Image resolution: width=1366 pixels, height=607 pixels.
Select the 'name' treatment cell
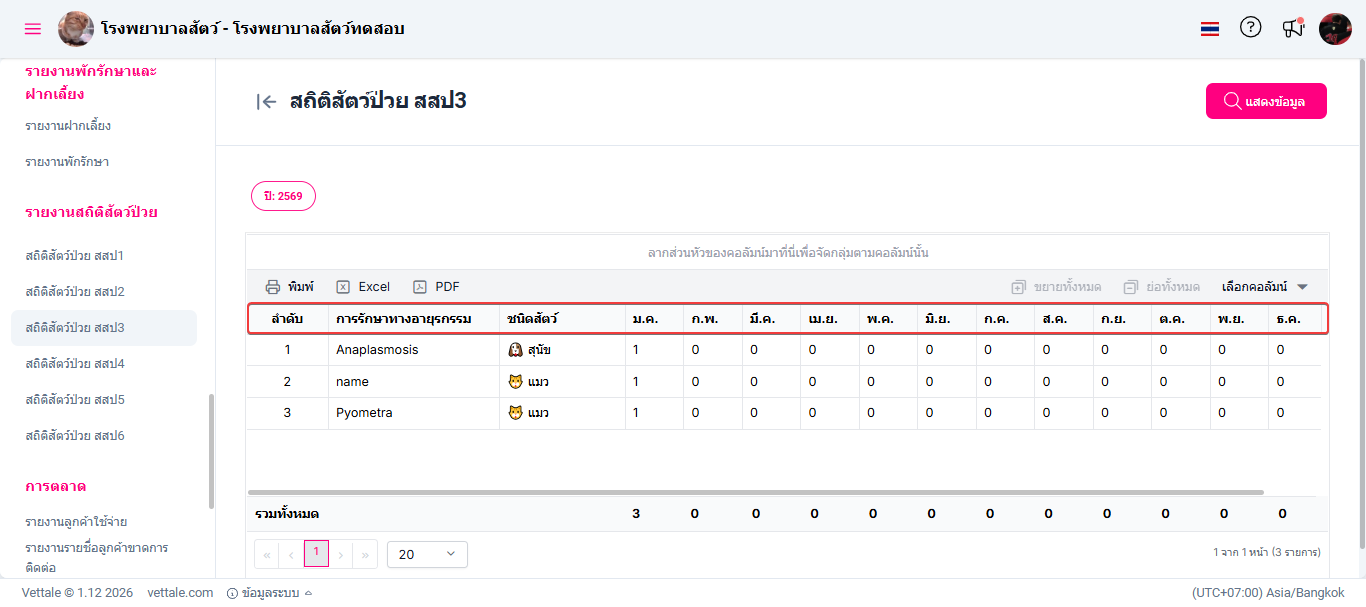coord(414,382)
